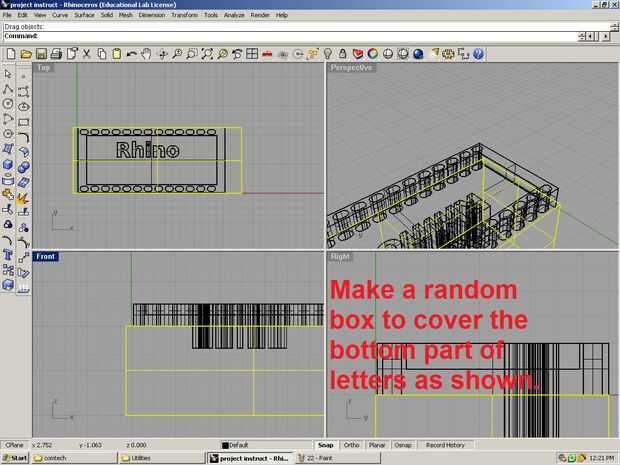Image resolution: width=620 pixels, height=465 pixels.
Task: Open the Curve menu
Action: click(60, 15)
